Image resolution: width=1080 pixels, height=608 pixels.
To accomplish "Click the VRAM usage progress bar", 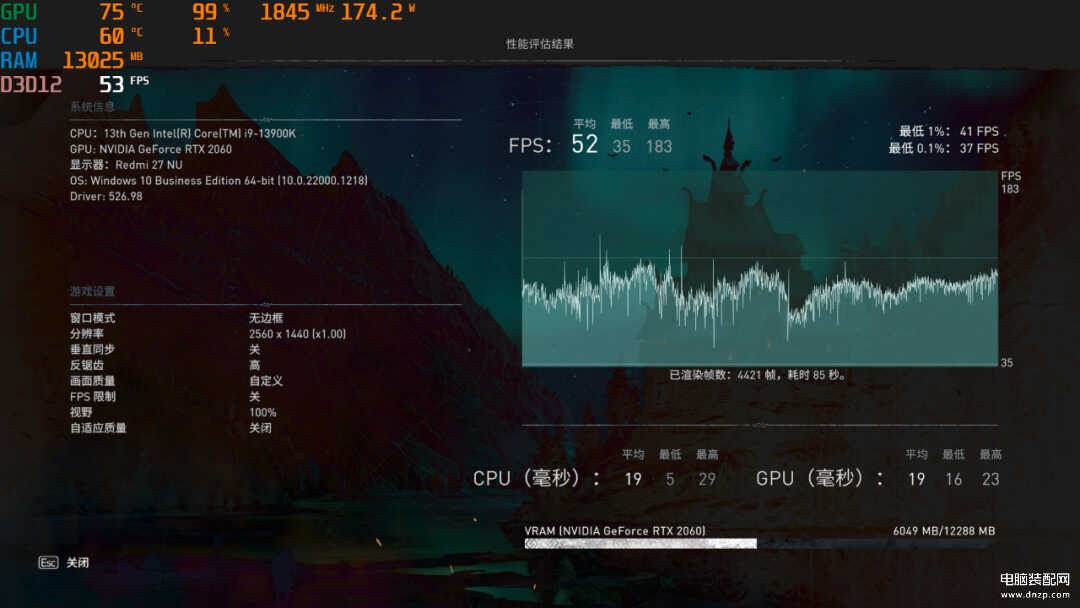I will 760,544.
